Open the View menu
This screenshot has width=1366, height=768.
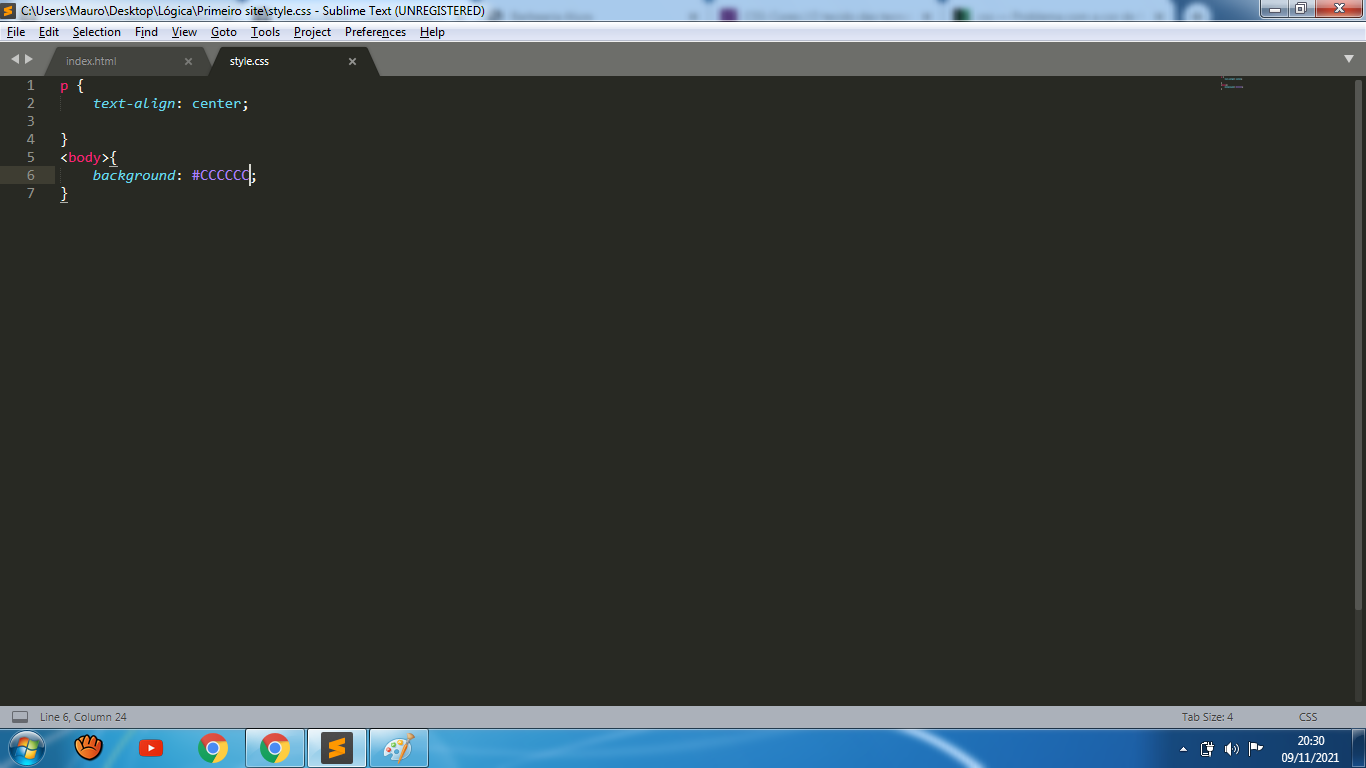[184, 32]
